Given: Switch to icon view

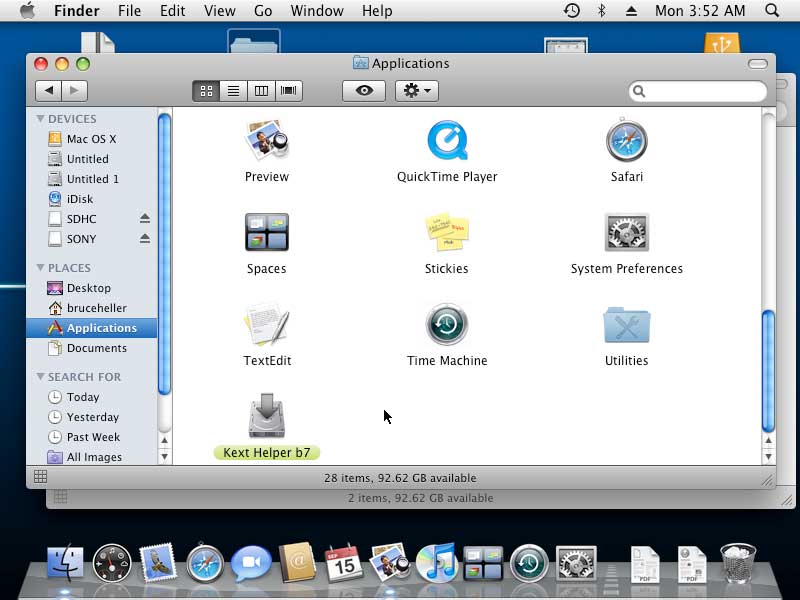Looking at the screenshot, I should pyautogui.click(x=206, y=91).
